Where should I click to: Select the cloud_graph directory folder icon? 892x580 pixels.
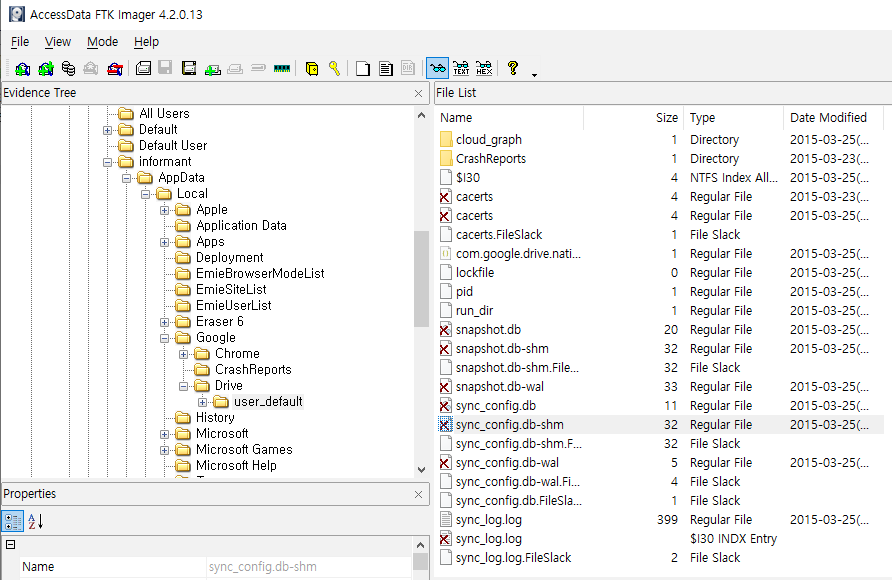pyautogui.click(x=446, y=139)
